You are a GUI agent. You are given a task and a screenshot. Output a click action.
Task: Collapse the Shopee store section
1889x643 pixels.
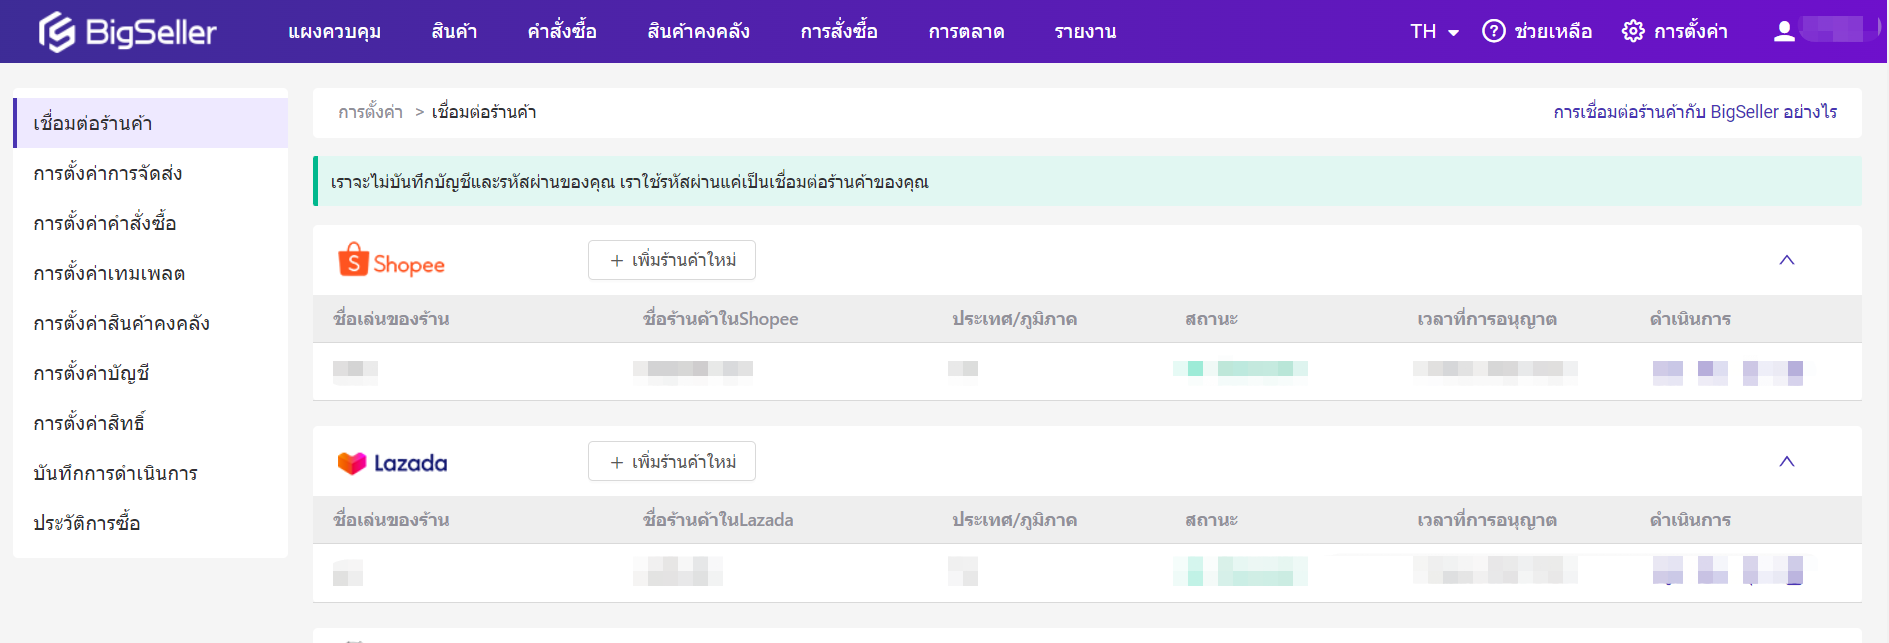pos(1786,260)
